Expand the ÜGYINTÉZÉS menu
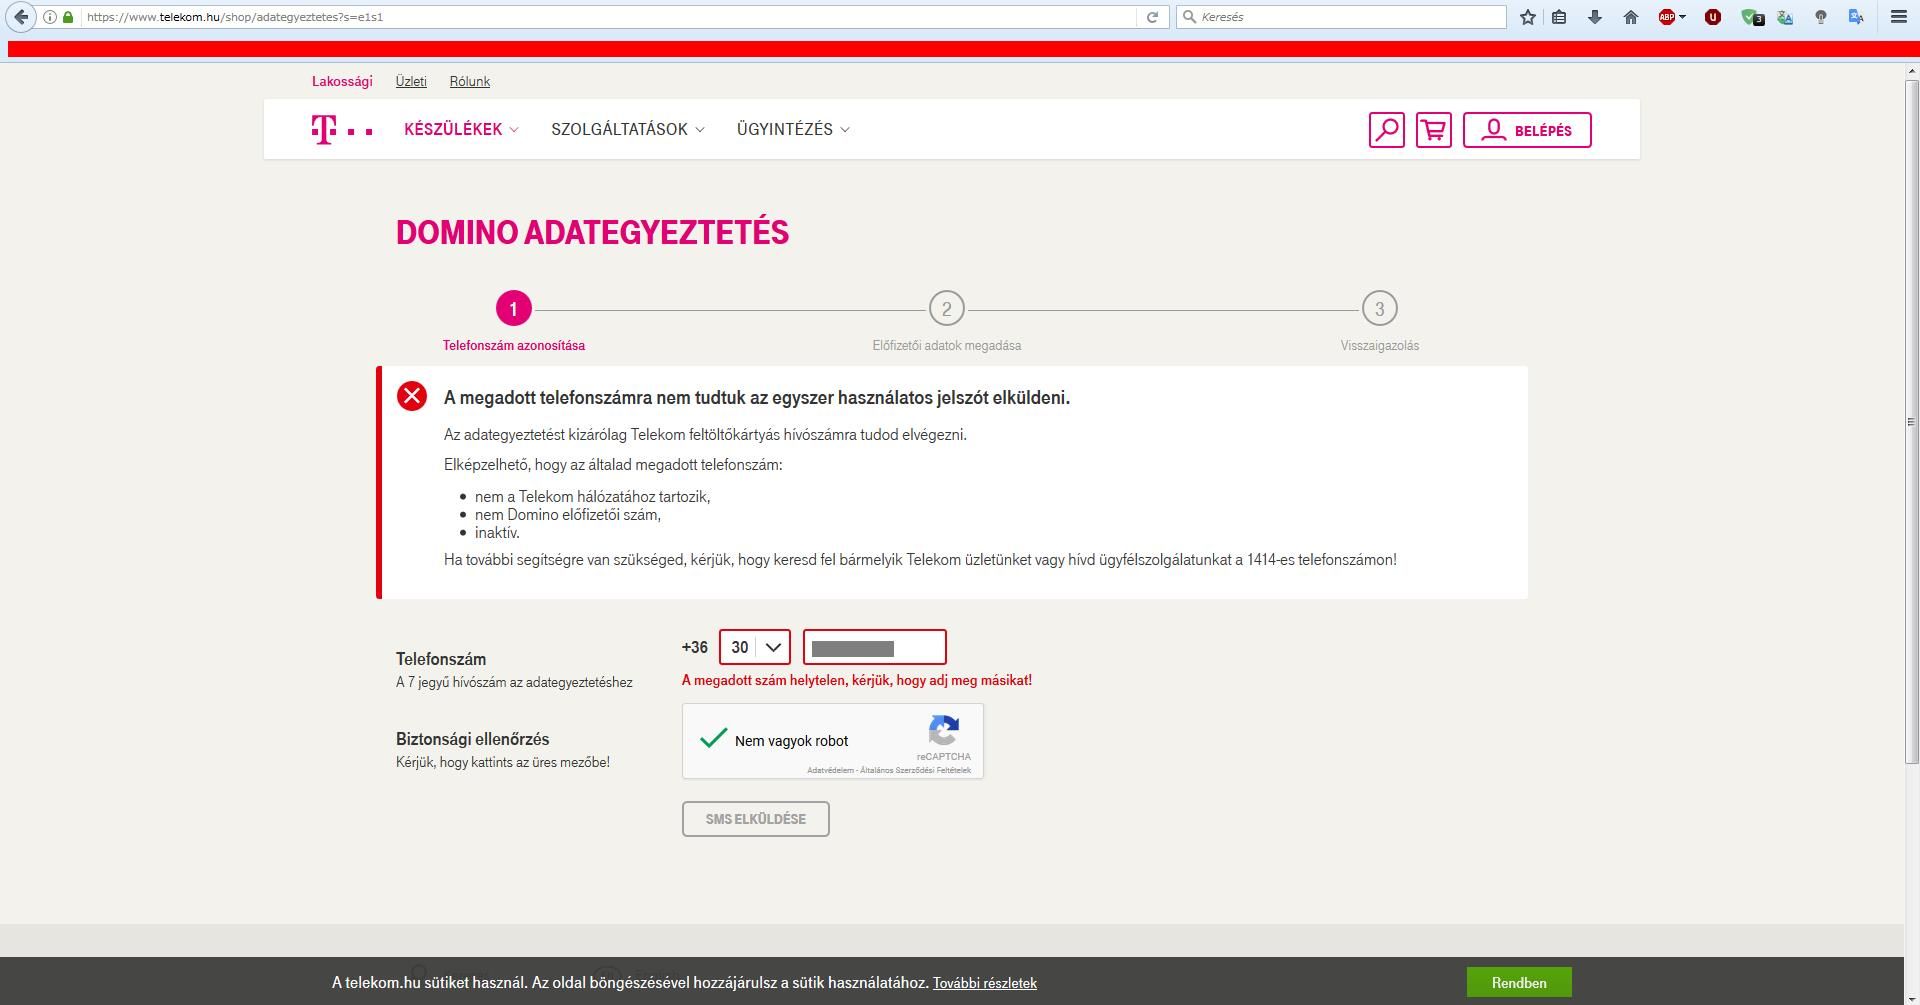 point(793,129)
